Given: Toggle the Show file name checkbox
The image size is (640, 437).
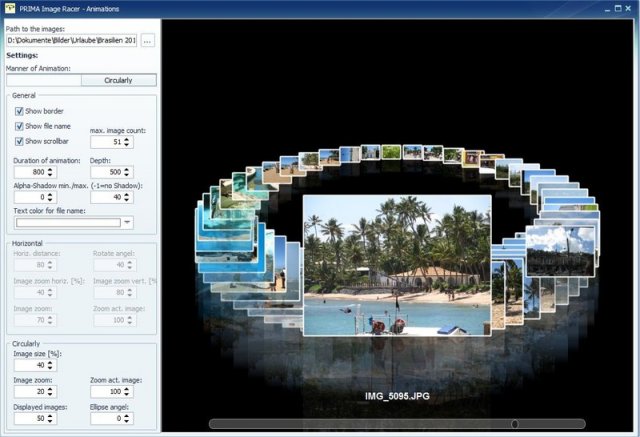Looking at the screenshot, I should tap(19, 126).
